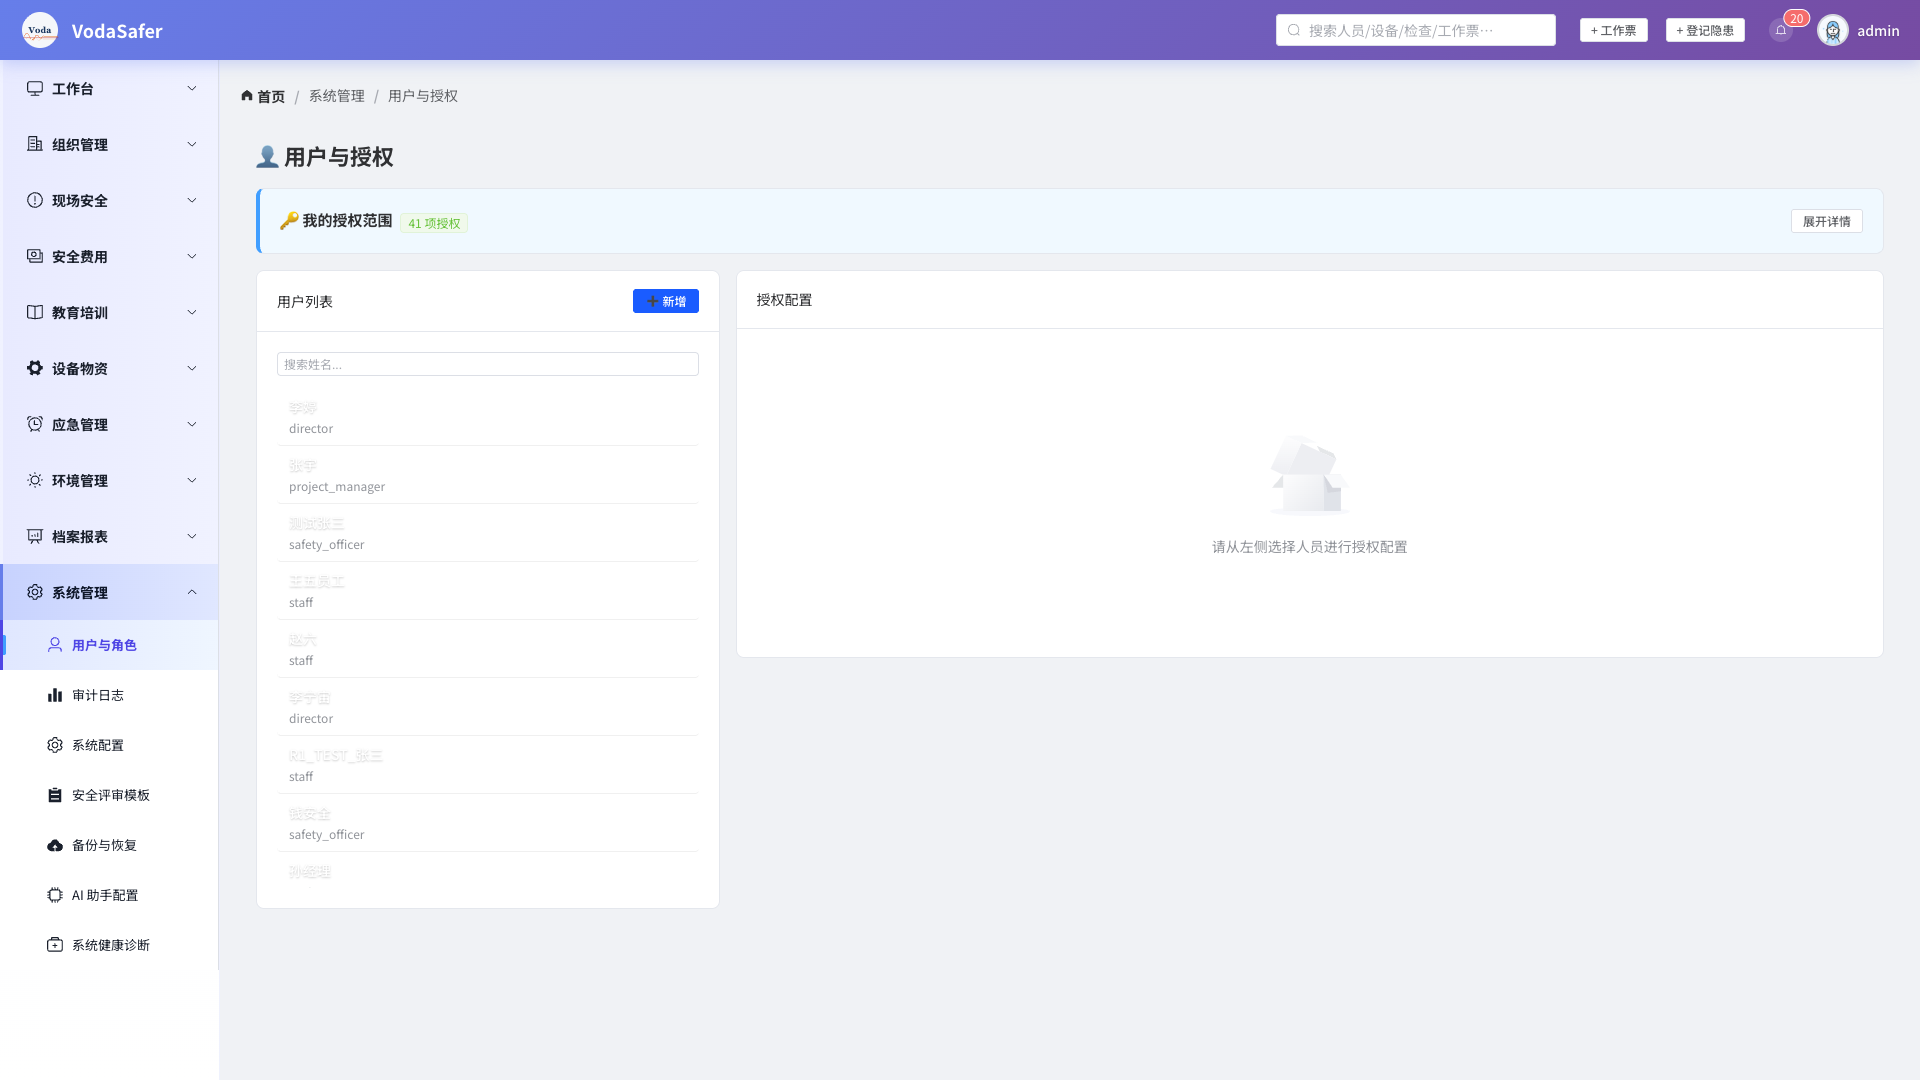Click the 教育培训 book icon
This screenshot has width=1920, height=1080.
click(35, 312)
